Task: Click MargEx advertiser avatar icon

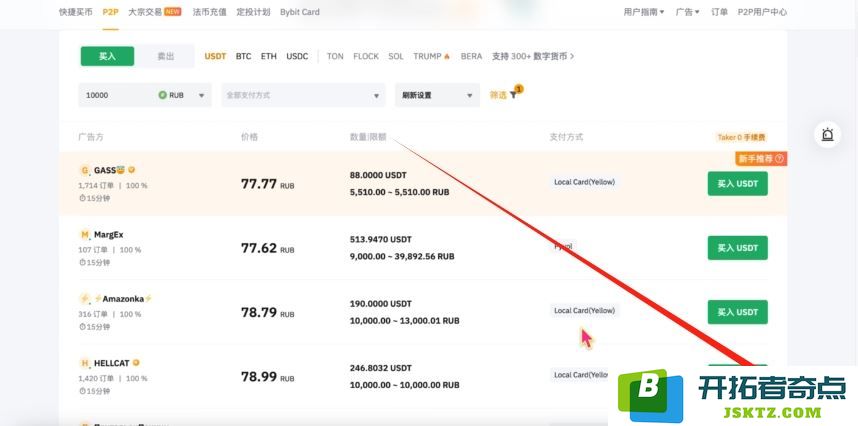Action: 84,235
